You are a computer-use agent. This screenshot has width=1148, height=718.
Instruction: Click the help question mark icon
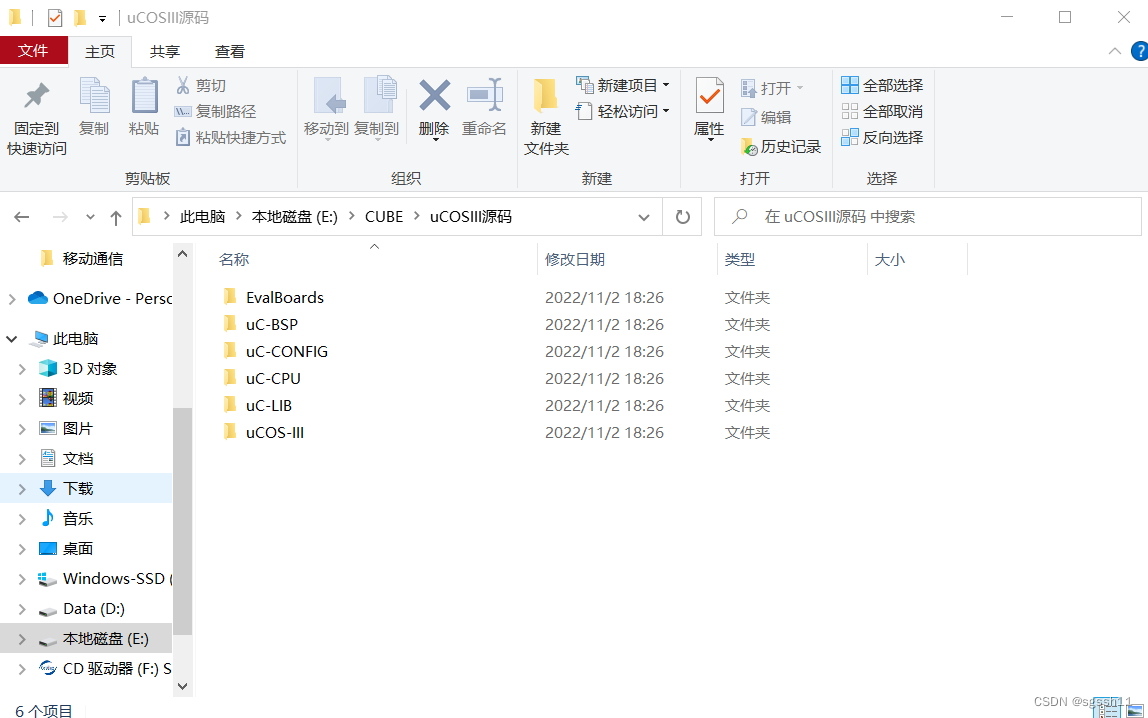[1139, 51]
